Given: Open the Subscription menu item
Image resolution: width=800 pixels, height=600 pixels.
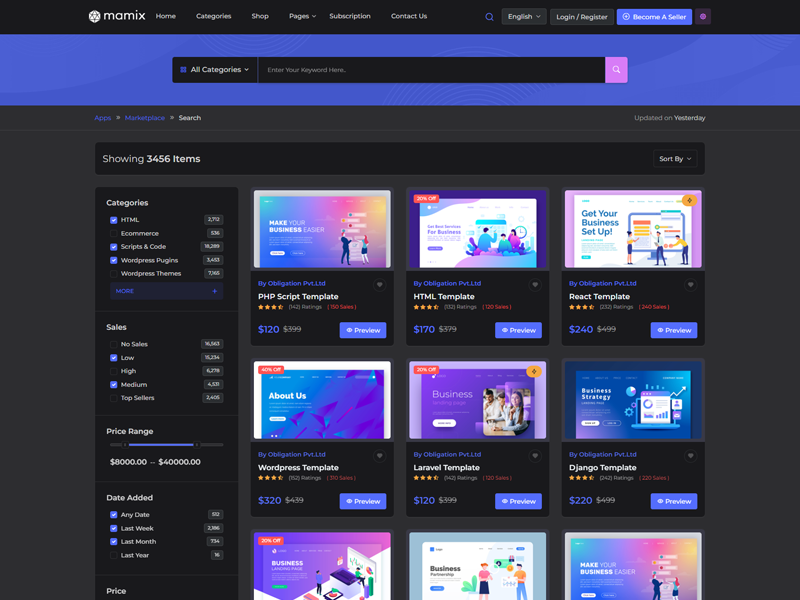Looking at the screenshot, I should 350,16.
